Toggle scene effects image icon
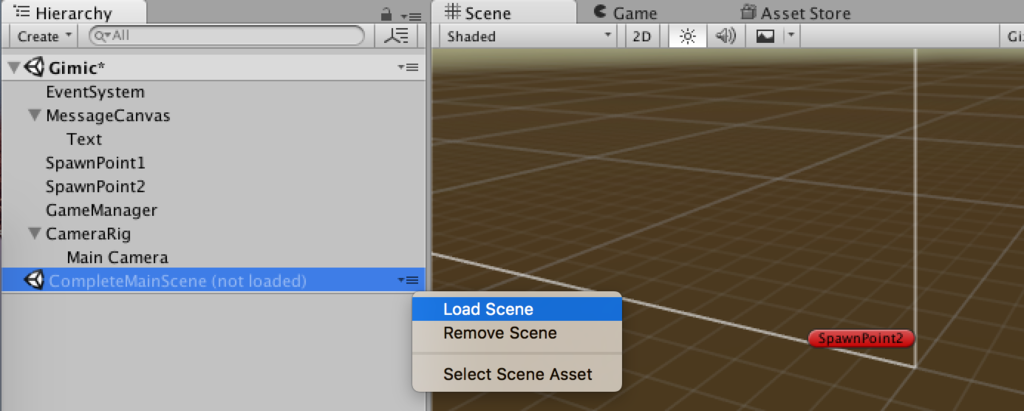The width and height of the screenshot is (1024, 411). pos(765,37)
